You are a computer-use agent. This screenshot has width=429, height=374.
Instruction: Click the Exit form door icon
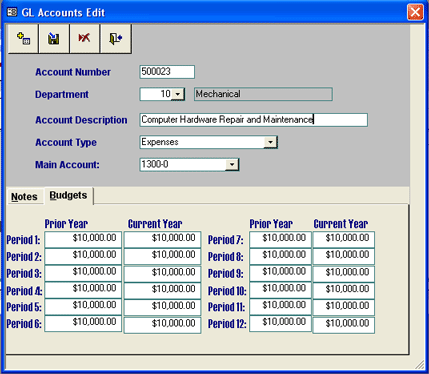point(115,39)
